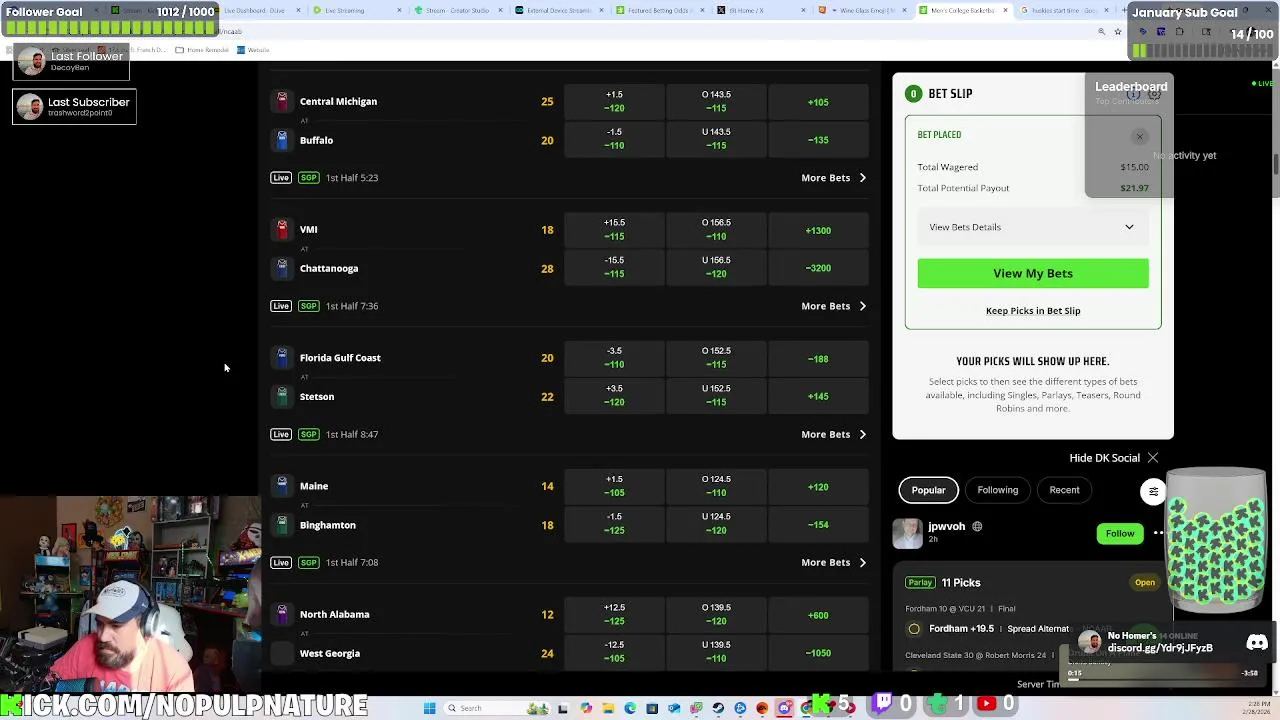Viewport: 1280px width, 720px height.
Task: Click the VMI team jersey icon
Action: coord(282,229)
